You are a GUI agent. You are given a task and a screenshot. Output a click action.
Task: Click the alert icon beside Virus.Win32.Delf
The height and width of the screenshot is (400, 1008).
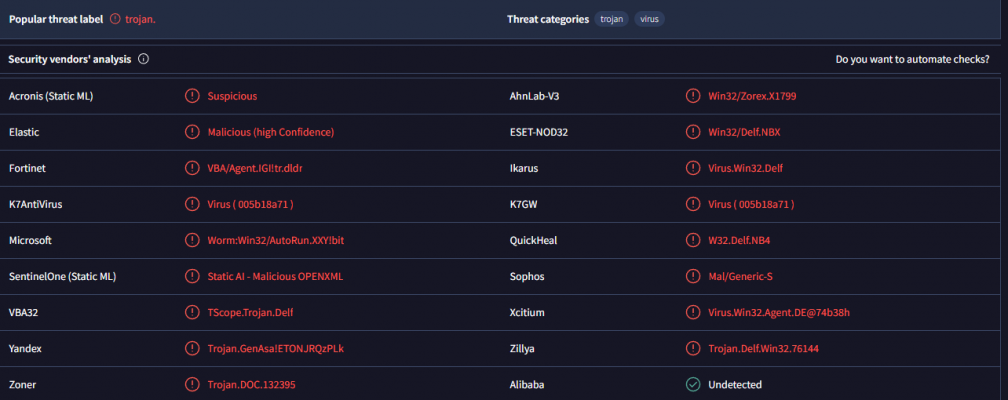click(692, 168)
